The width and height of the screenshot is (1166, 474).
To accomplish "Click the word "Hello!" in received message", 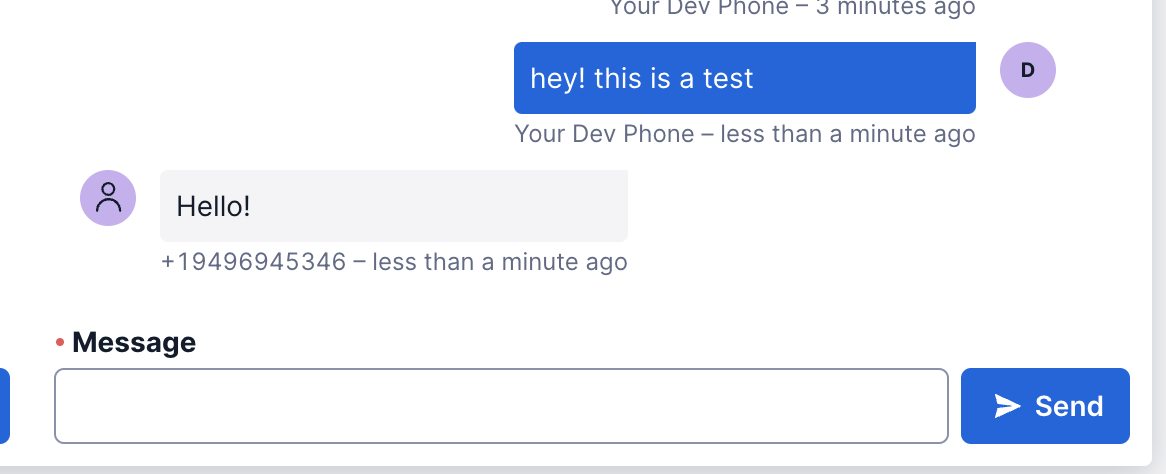I will coord(213,206).
